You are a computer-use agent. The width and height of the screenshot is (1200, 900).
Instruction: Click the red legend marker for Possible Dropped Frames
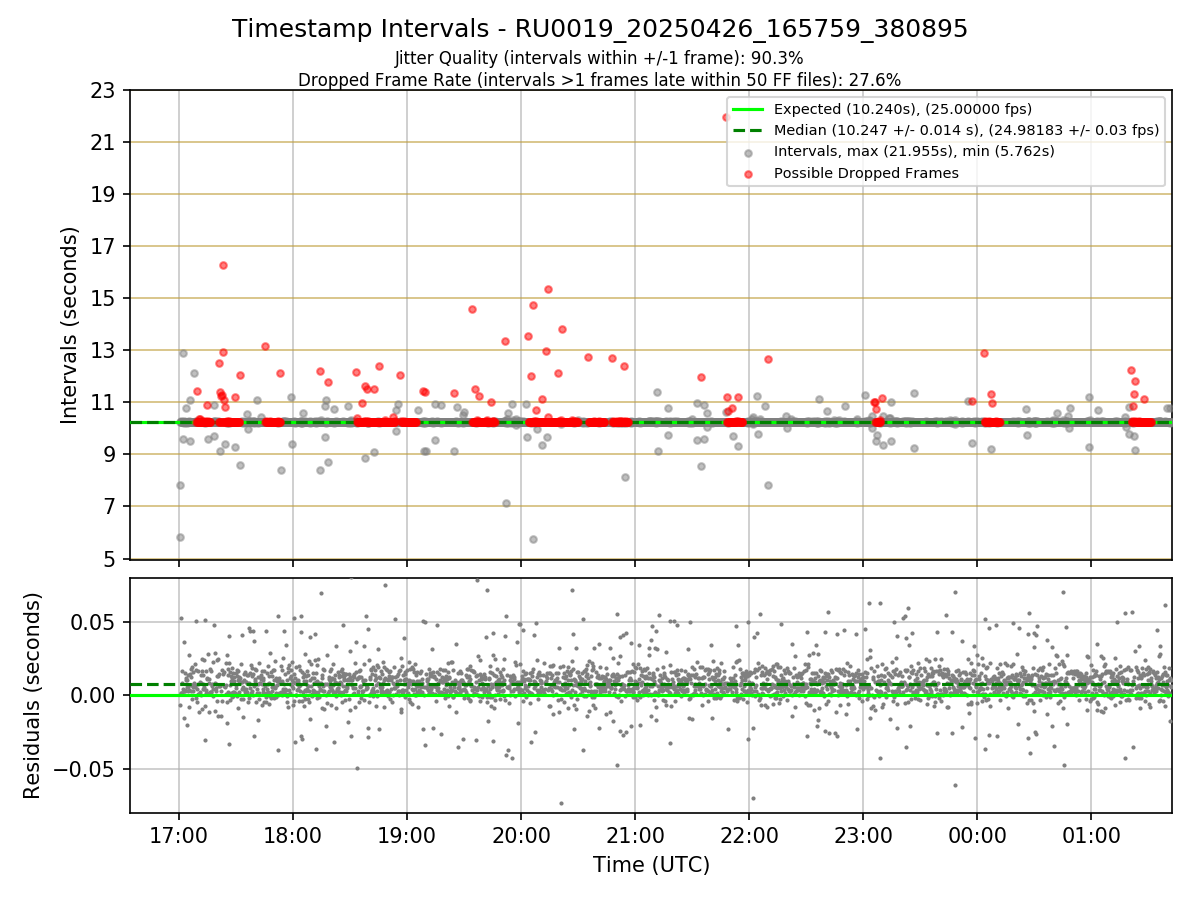pyautogui.click(x=749, y=173)
